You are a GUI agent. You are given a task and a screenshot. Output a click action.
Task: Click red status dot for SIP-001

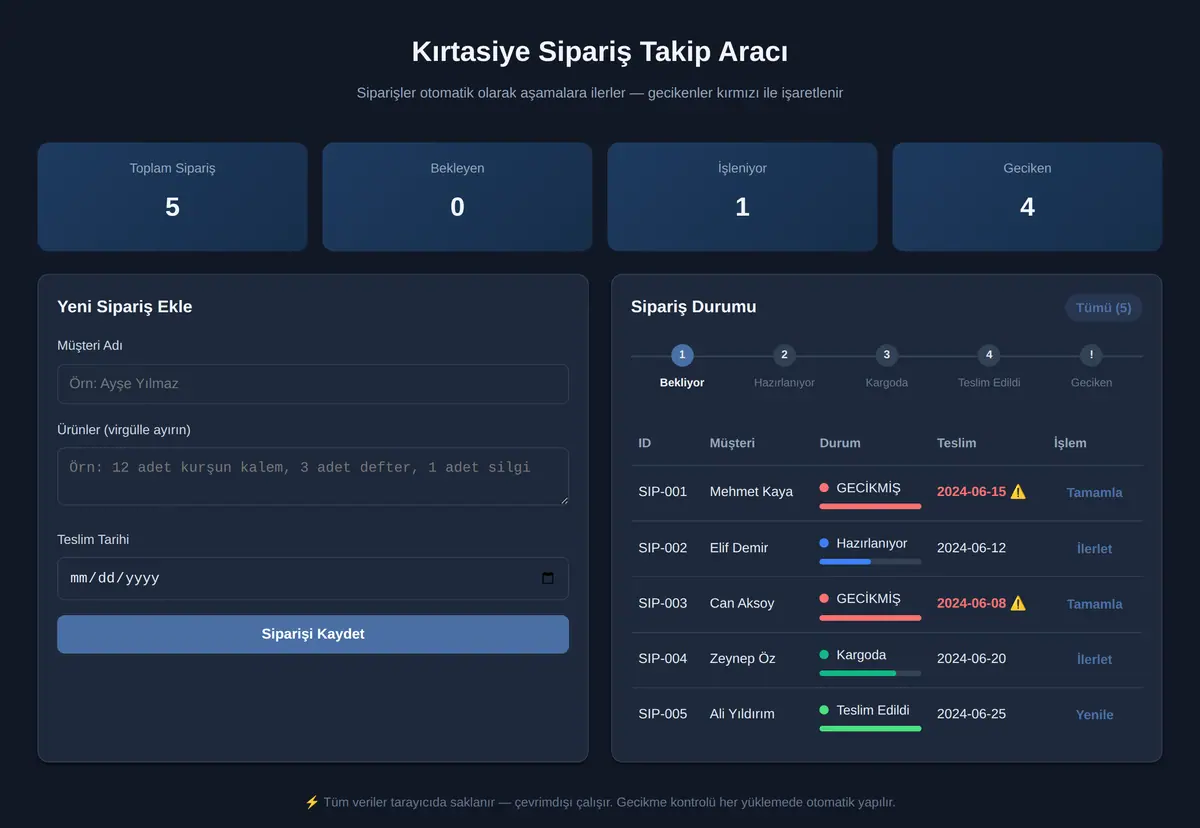pos(824,488)
